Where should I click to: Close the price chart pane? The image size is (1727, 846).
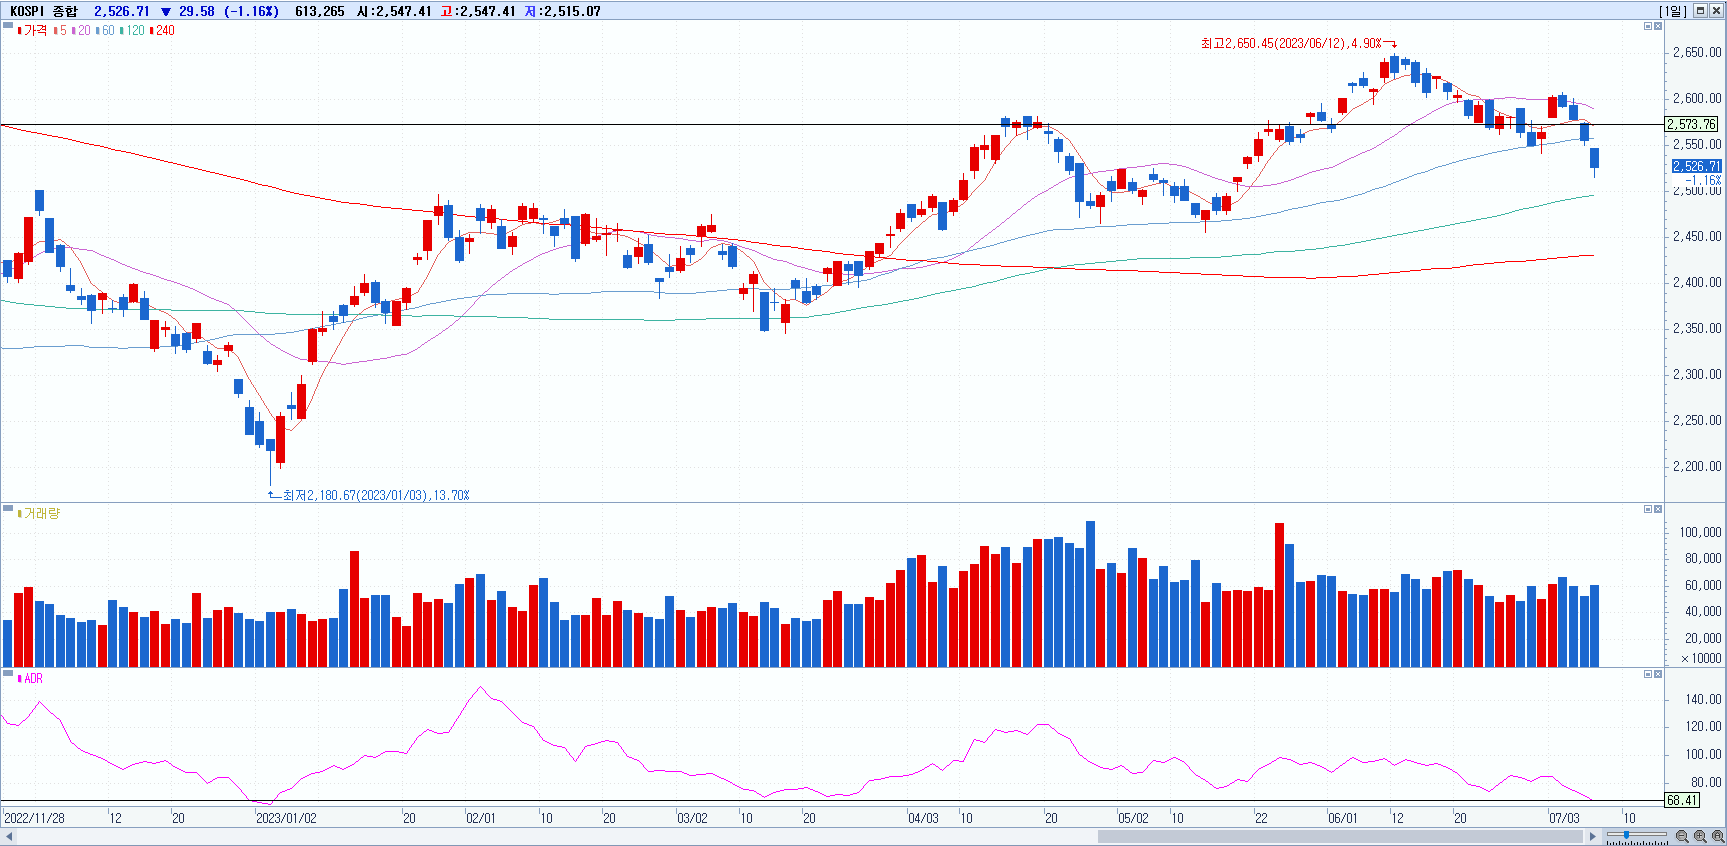1658,26
